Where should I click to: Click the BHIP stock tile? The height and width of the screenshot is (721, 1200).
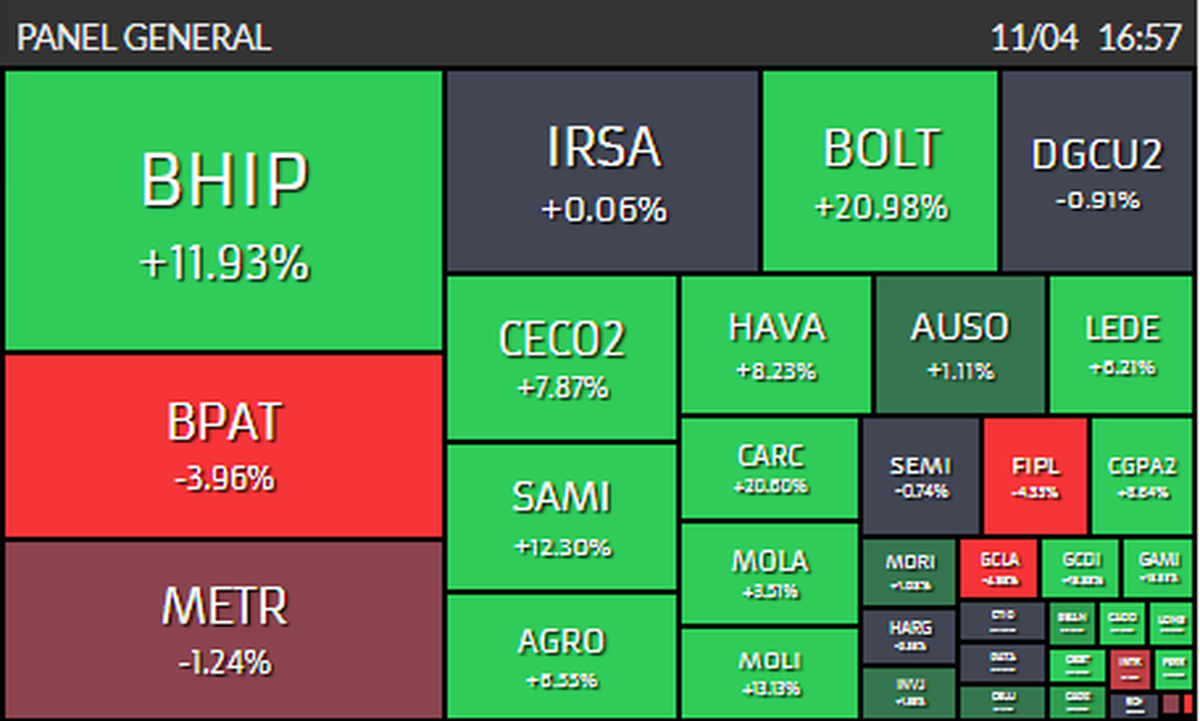coord(224,210)
